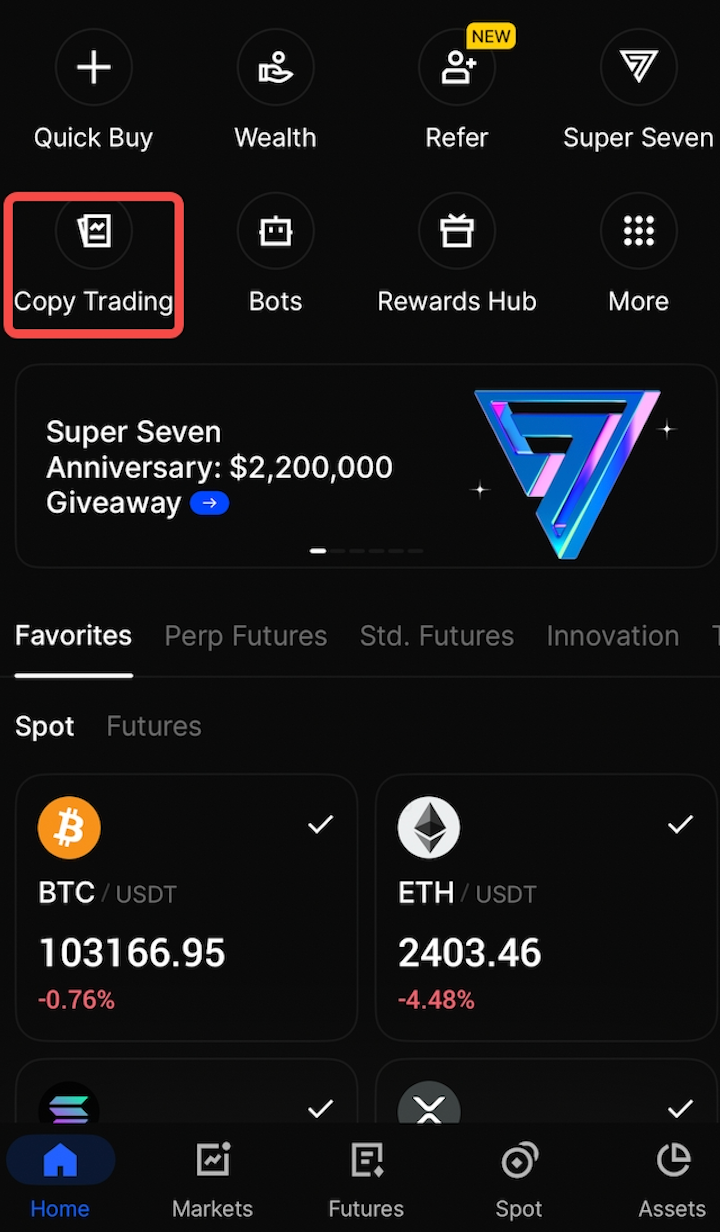Click the blue arrow beside Giveaway
The image size is (720, 1232).
[x=210, y=503]
